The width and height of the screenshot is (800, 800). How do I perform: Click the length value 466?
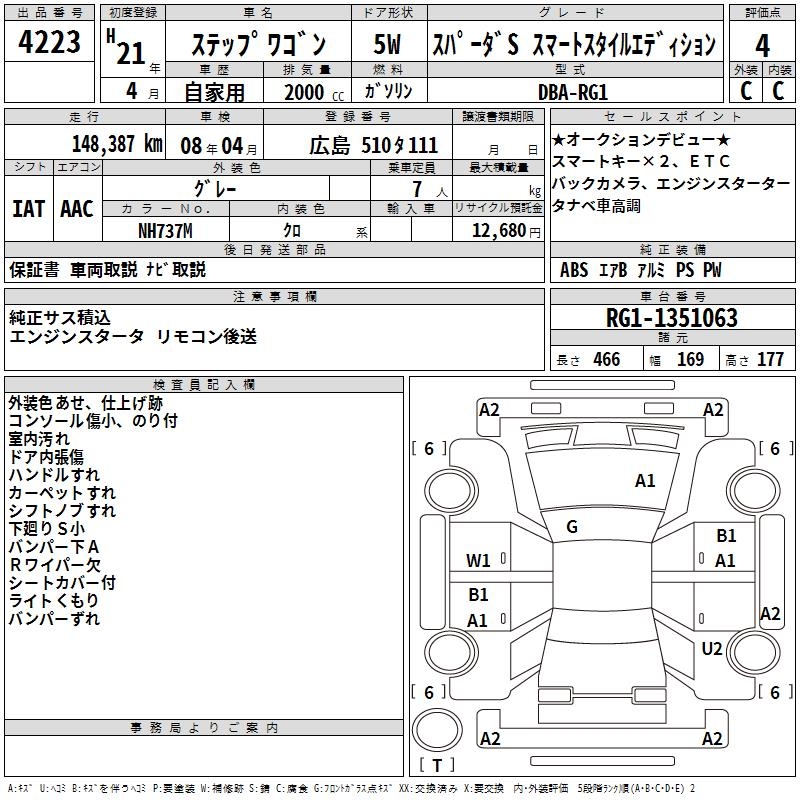click(607, 359)
